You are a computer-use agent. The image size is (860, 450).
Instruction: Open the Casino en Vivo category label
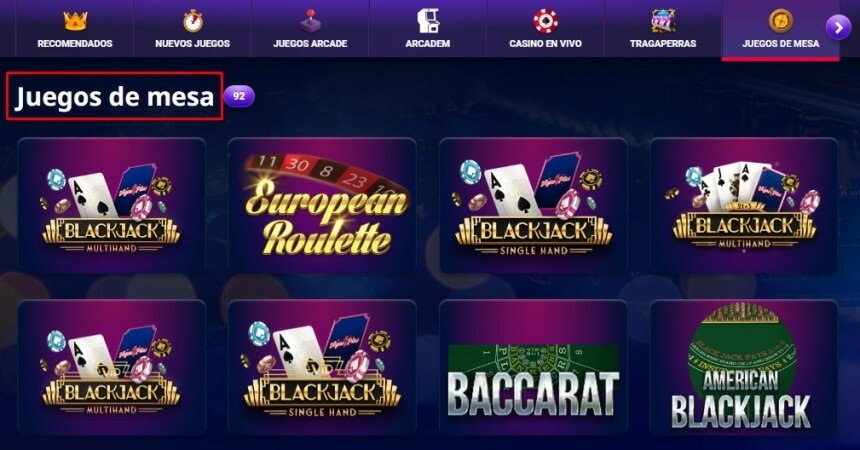pos(545,43)
